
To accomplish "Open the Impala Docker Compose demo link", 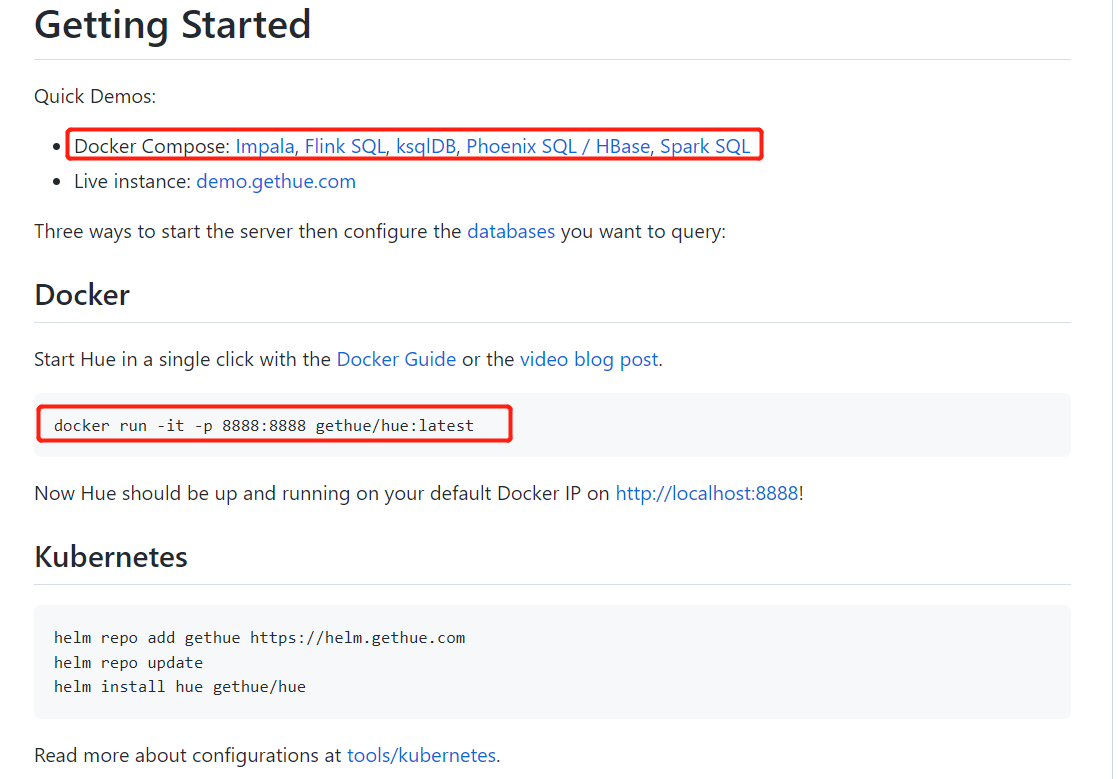I will pyautogui.click(x=265, y=146).
